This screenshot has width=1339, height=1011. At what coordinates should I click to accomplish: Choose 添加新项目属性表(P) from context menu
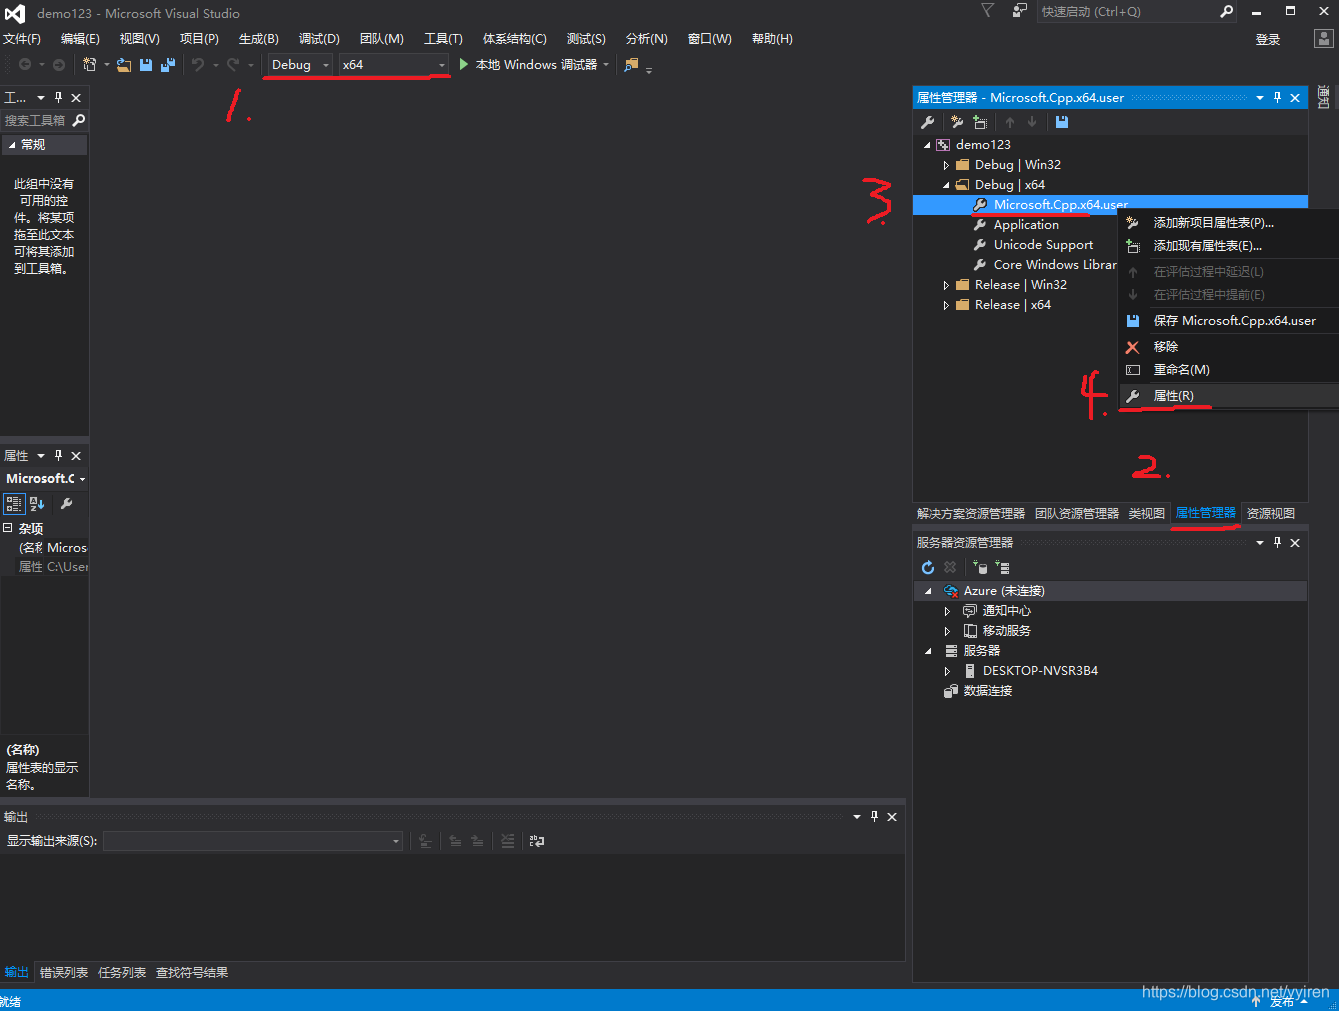pos(1228,223)
